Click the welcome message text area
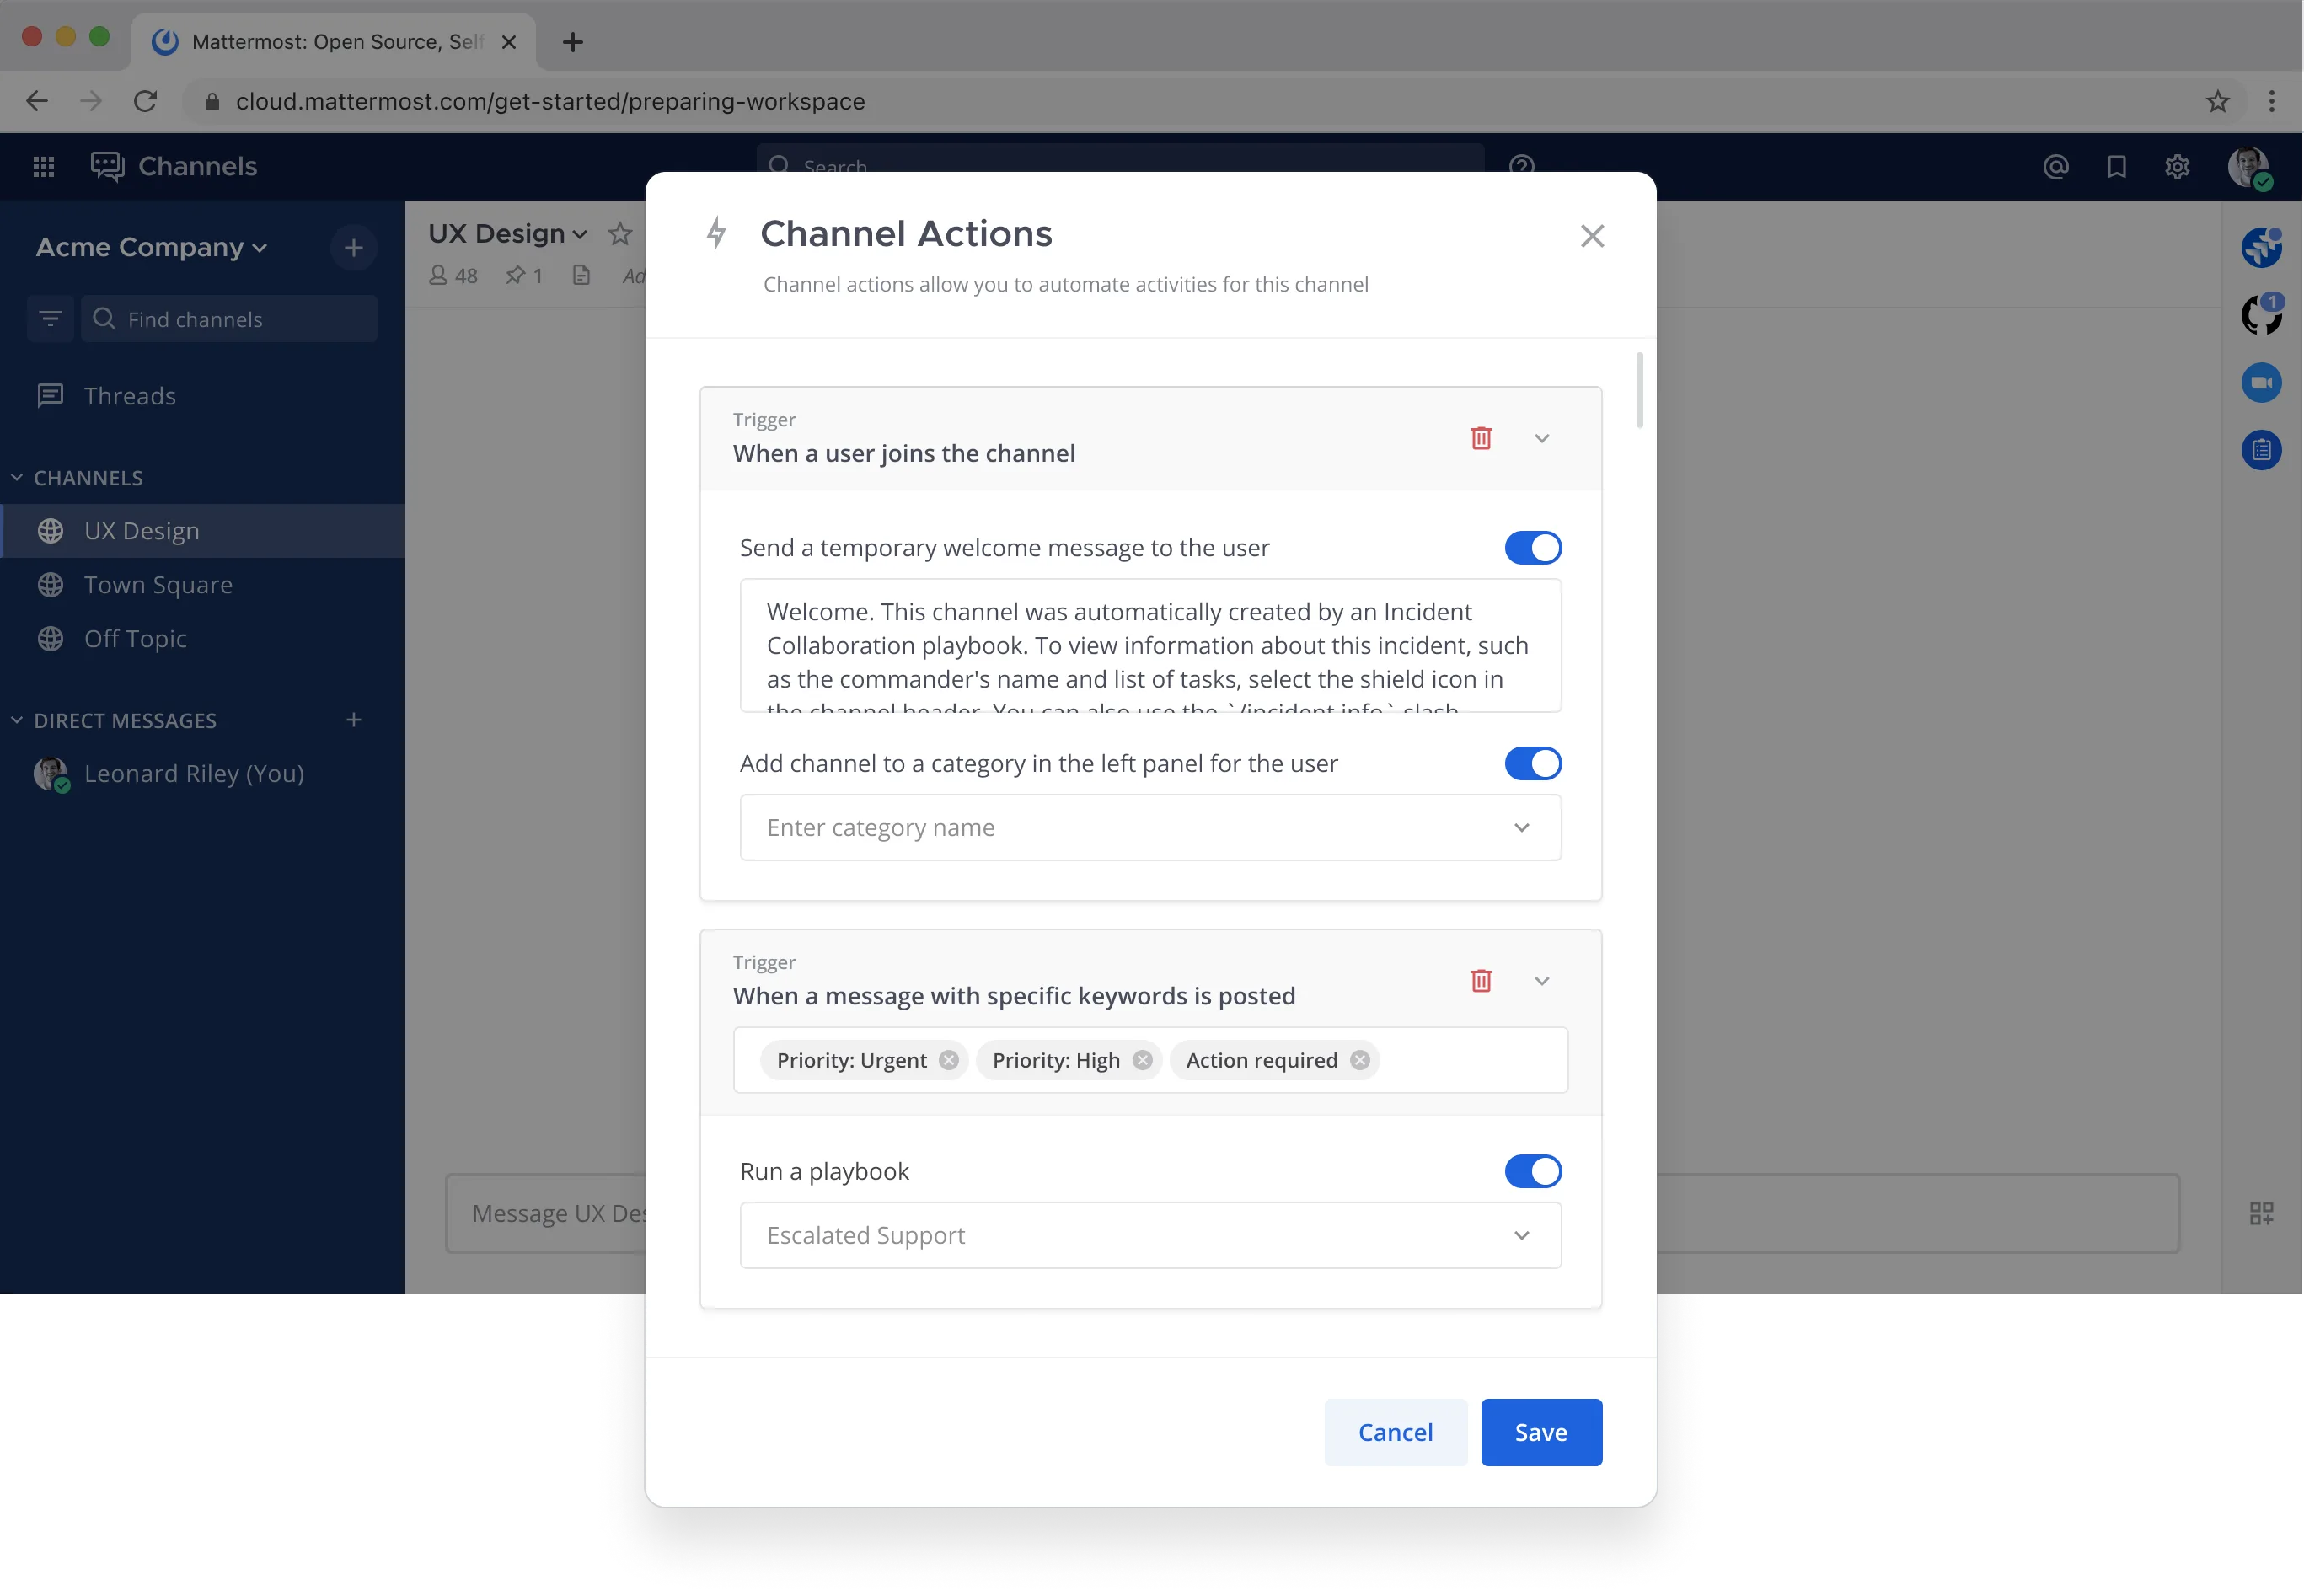 [x=1150, y=646]
